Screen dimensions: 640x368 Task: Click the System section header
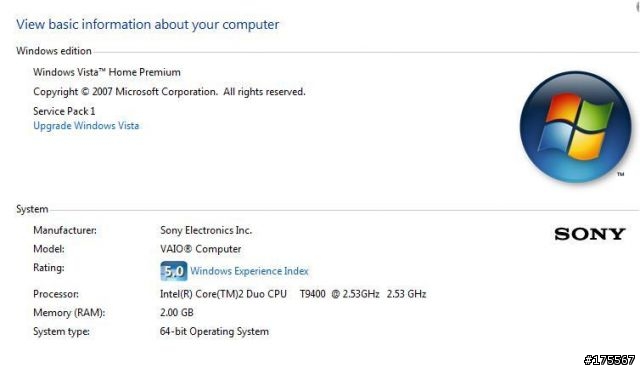pyautogui.click(x=32, y=209)
